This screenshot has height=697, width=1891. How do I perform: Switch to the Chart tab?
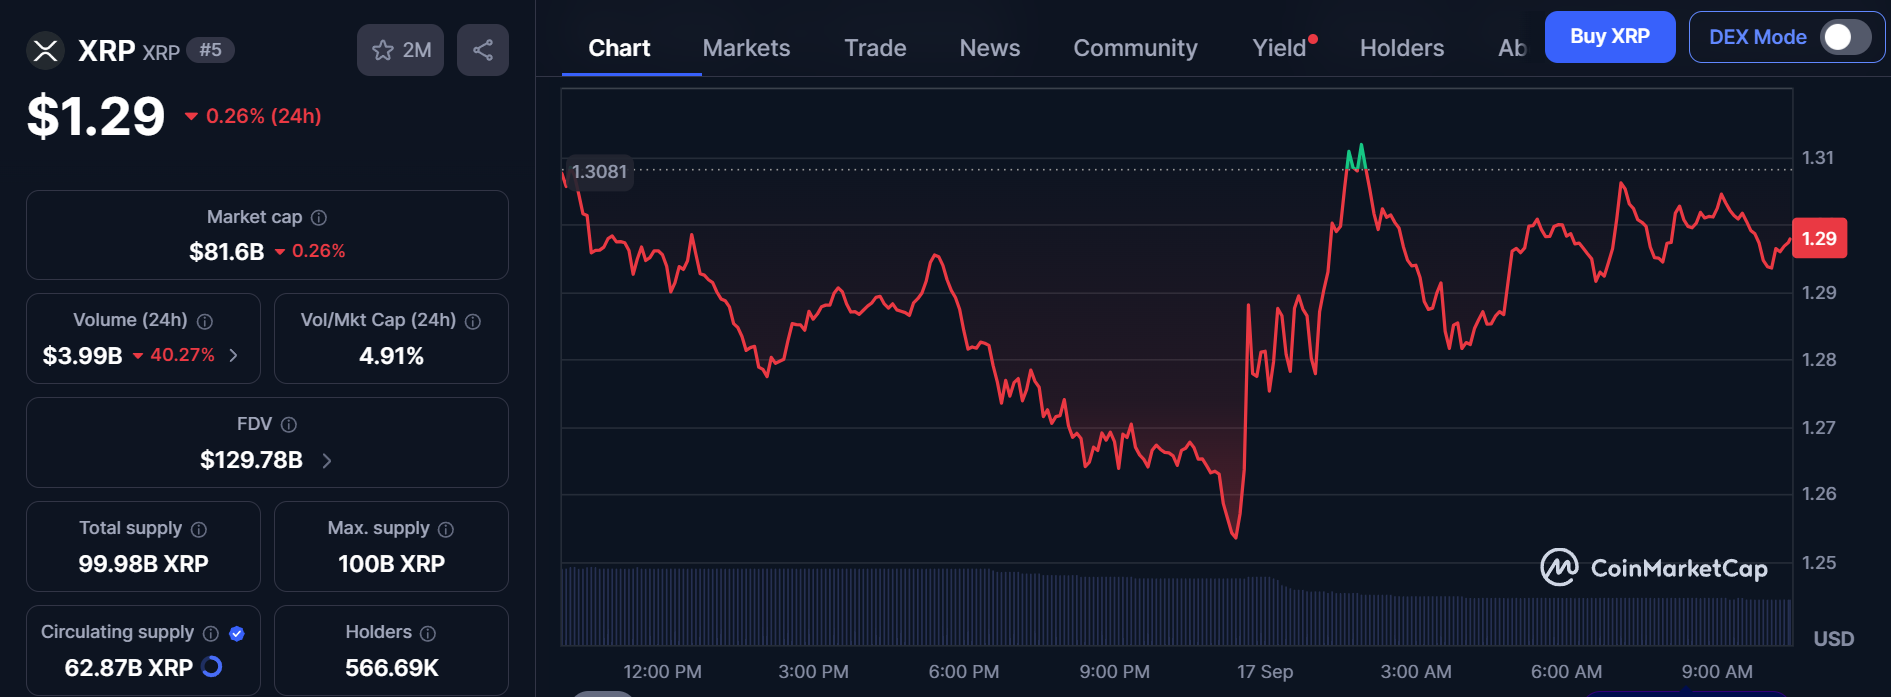619,48
